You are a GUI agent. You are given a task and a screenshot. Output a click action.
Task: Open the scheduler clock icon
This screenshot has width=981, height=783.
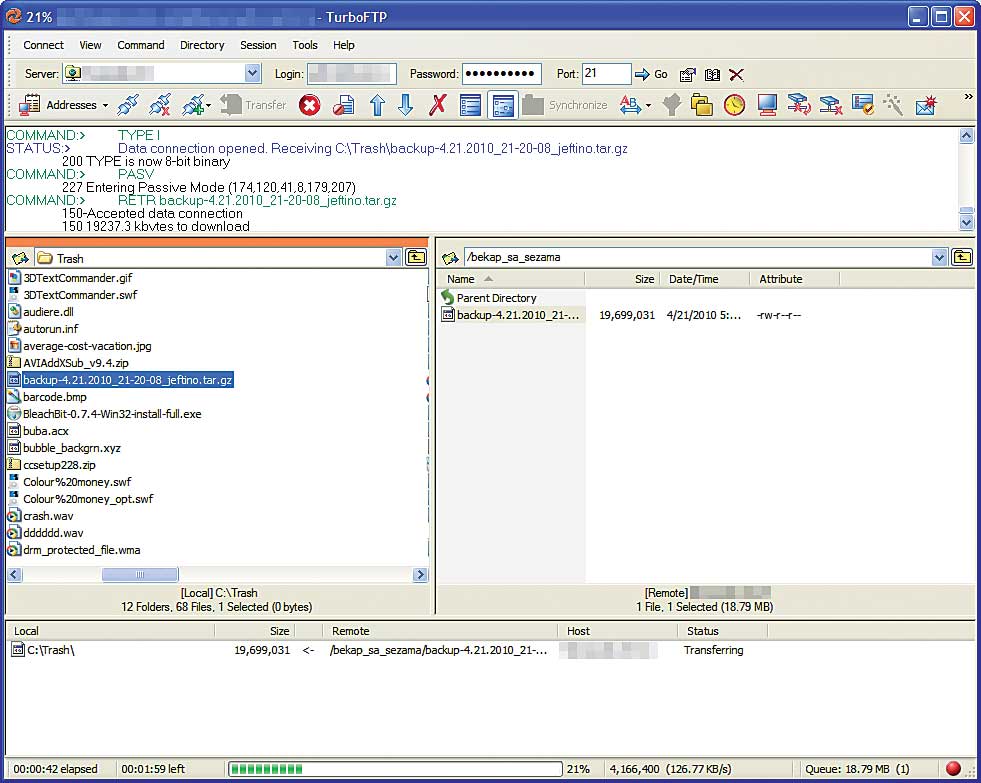(x=734, y=105)
